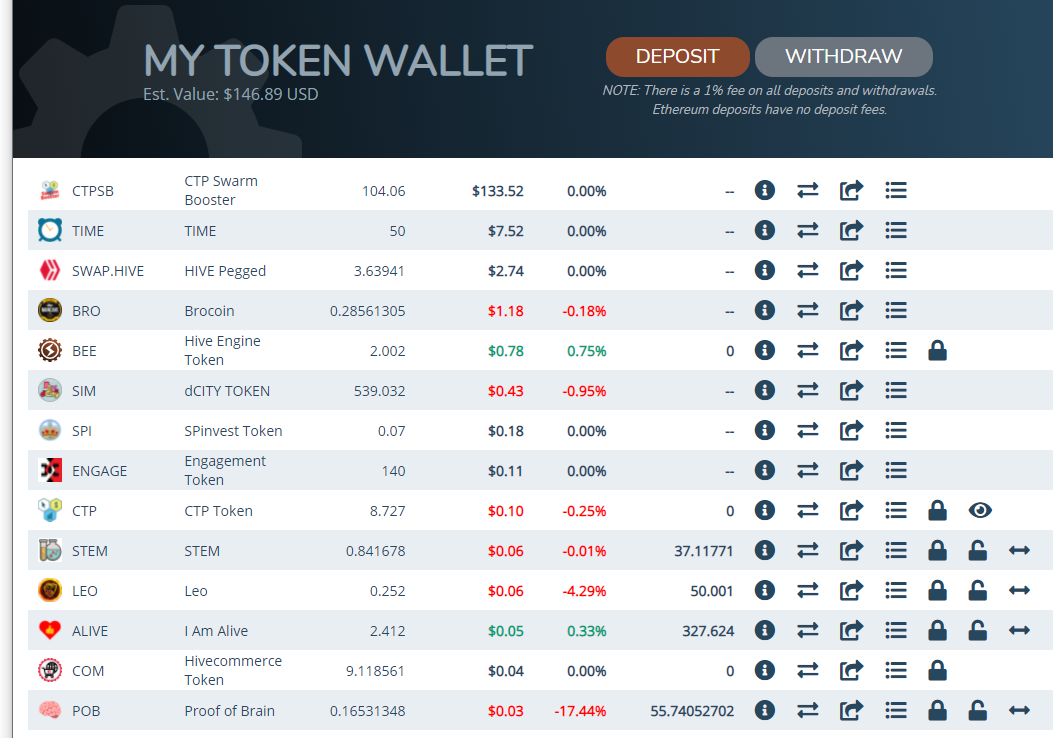The height and width of the screenshot is (738, 1053).
Task: Click the DEPOSIT button
Action: (x=677, y=56)
